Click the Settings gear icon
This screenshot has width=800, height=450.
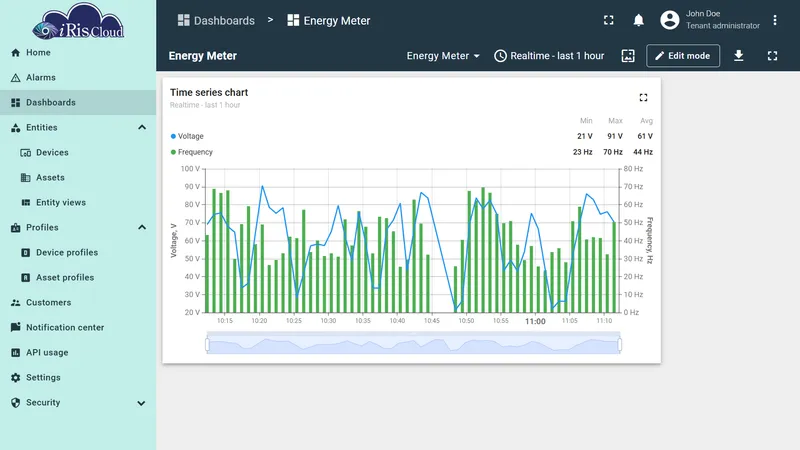(x=15, y=378)
